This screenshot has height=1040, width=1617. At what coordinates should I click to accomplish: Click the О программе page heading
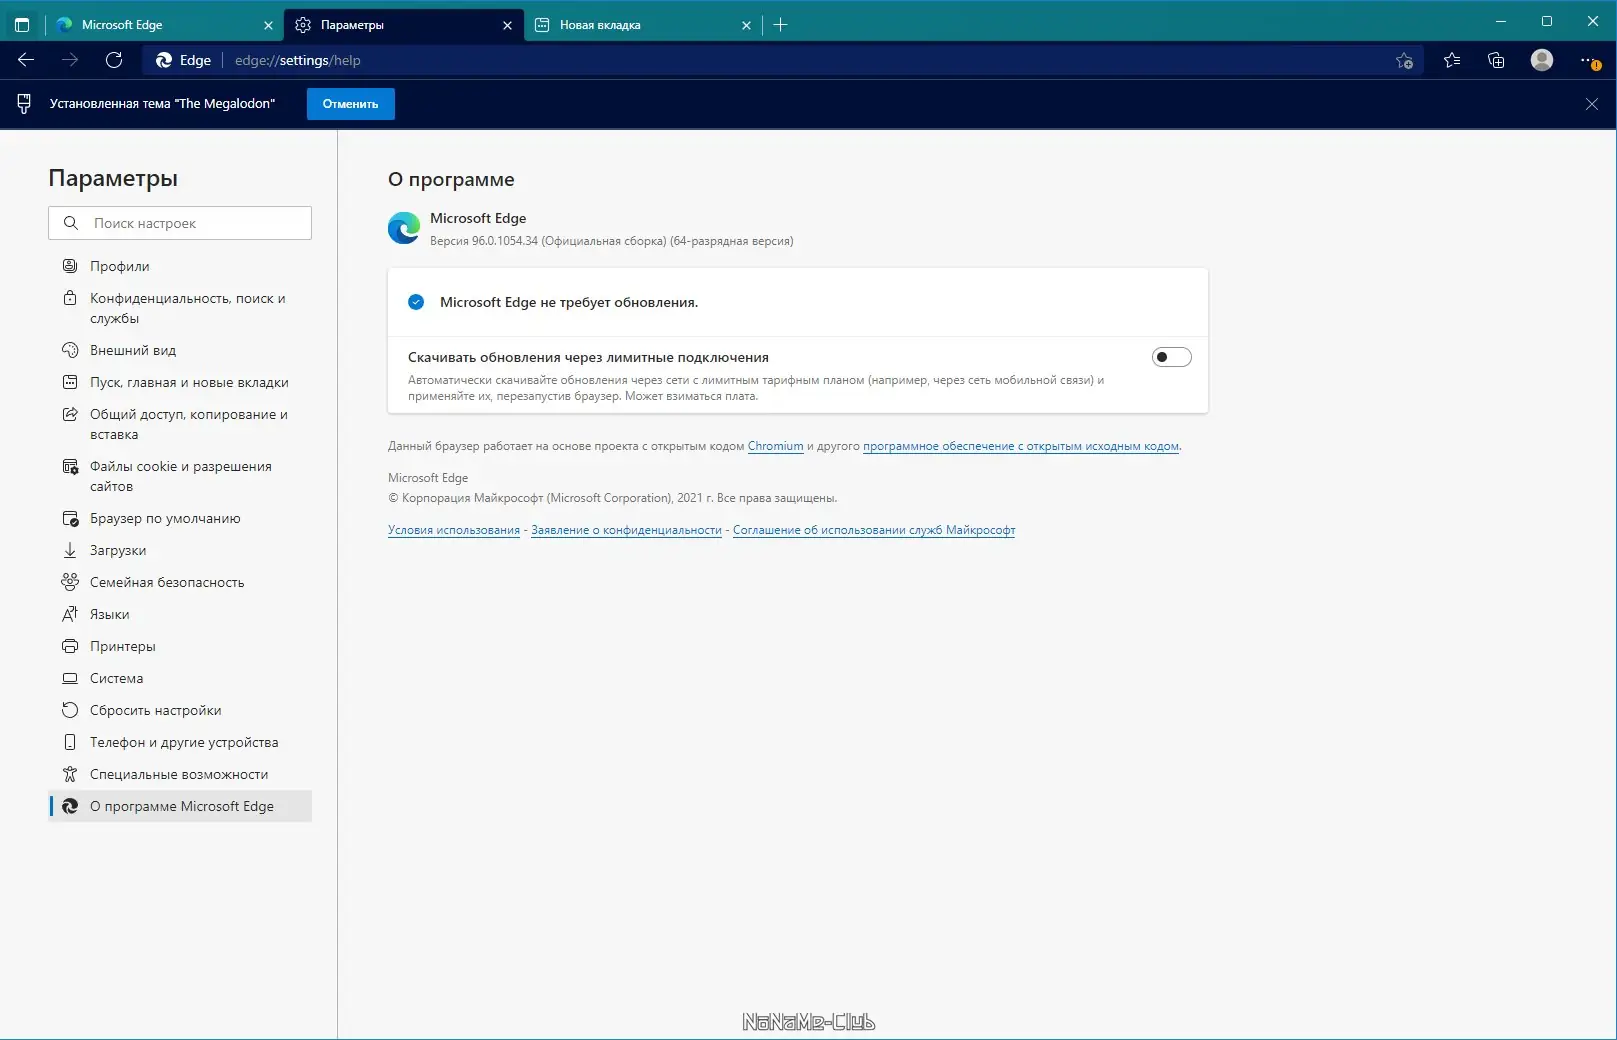451,180
